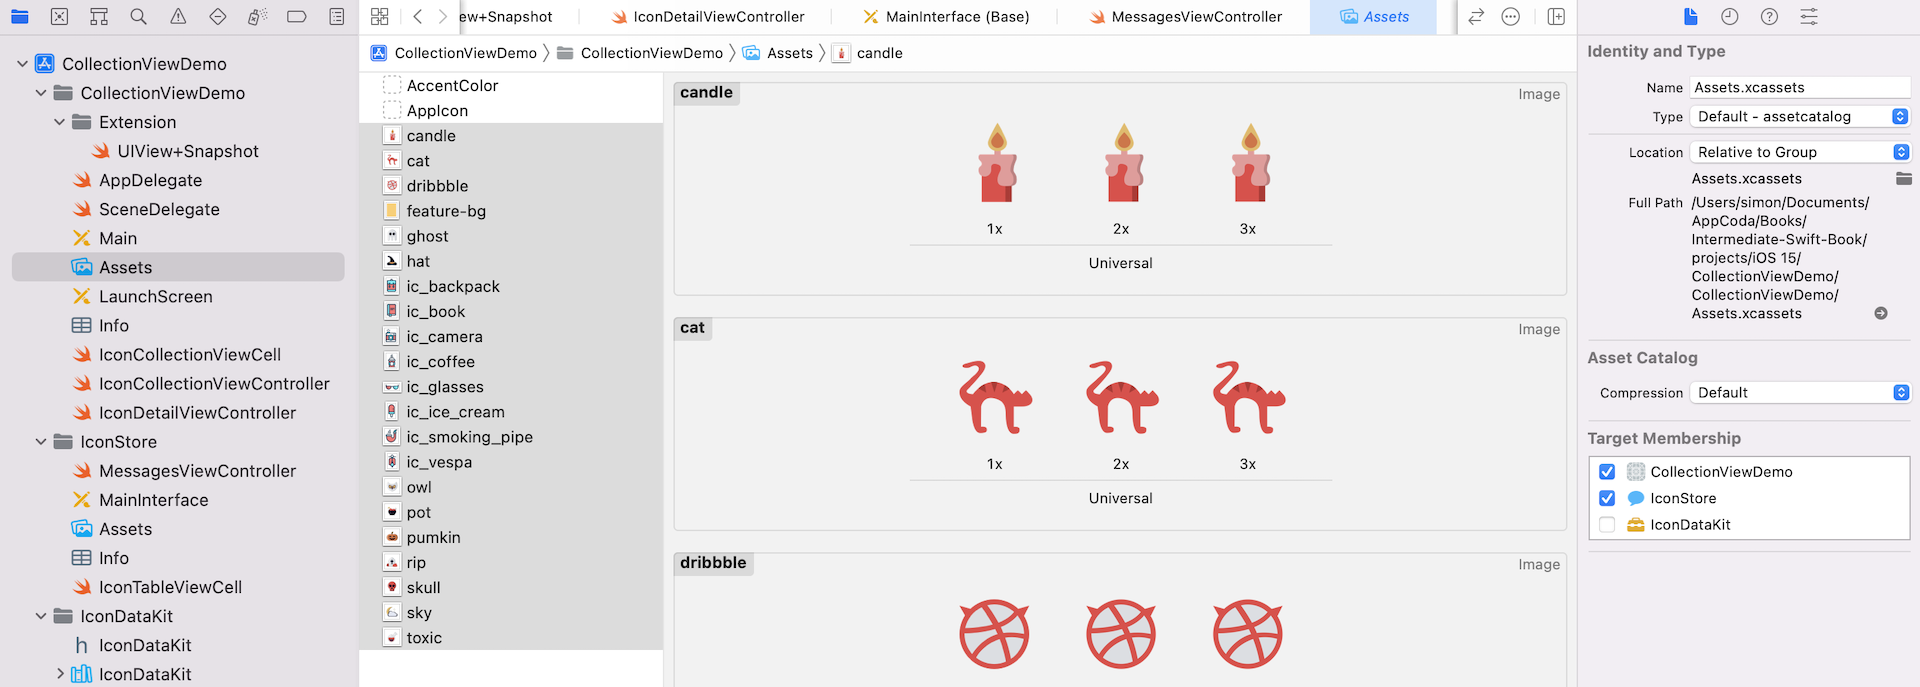Click the folder icon to choose location
Image resolution: width=1920 pixels, height=687 pixels.
coord(1903,179)
